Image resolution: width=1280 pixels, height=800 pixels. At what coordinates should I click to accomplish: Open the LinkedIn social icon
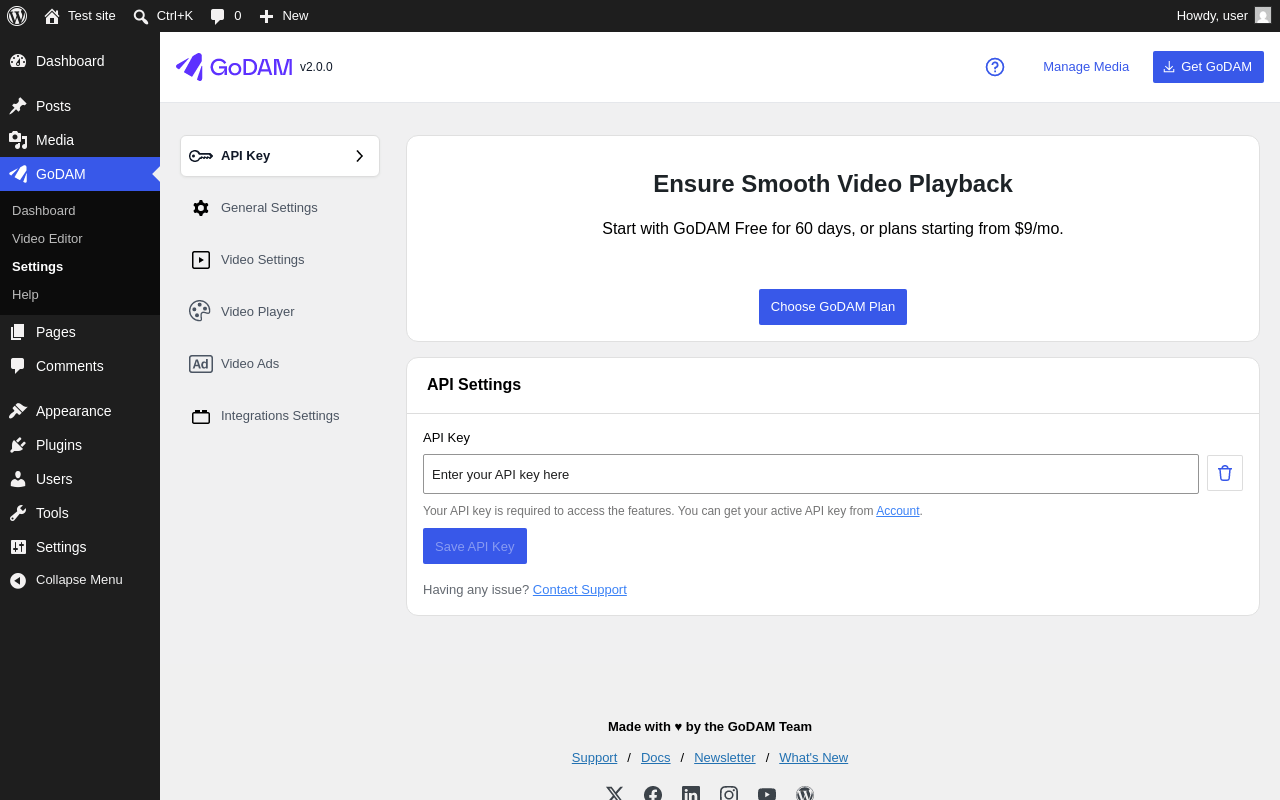(x=691, y=794)
